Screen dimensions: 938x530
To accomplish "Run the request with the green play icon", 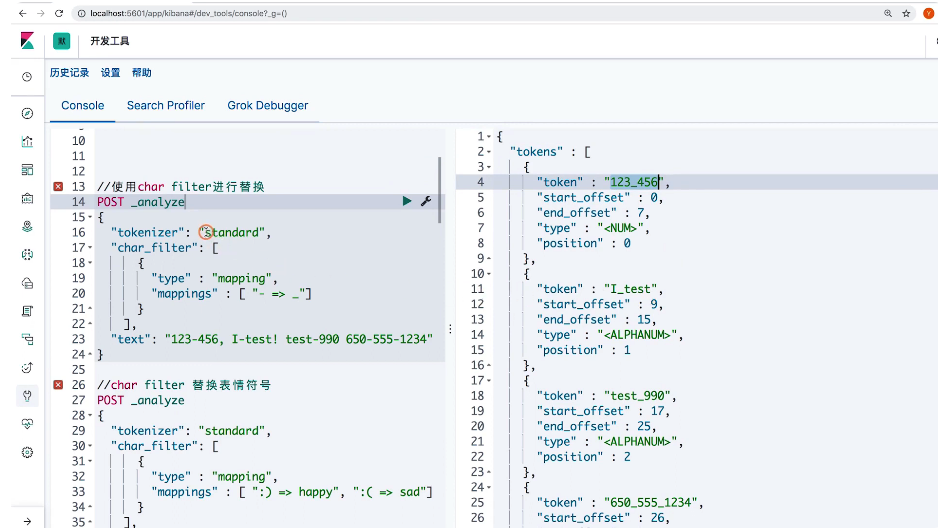I will tap(407, 201).
